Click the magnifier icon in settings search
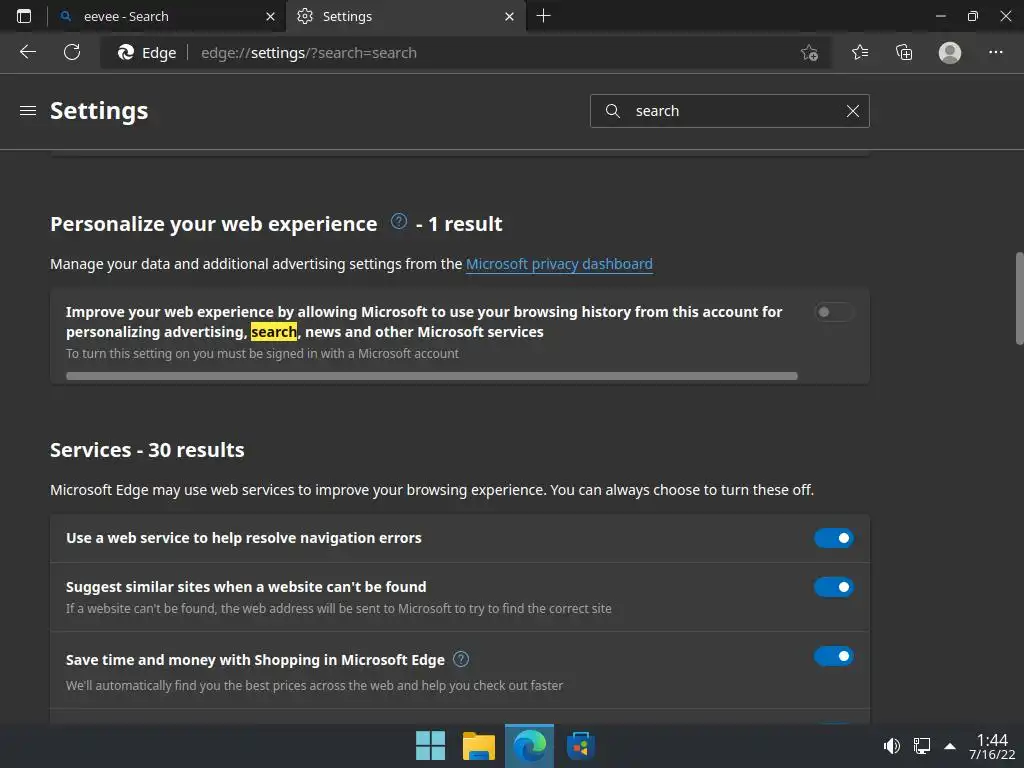 pos(613,111)
